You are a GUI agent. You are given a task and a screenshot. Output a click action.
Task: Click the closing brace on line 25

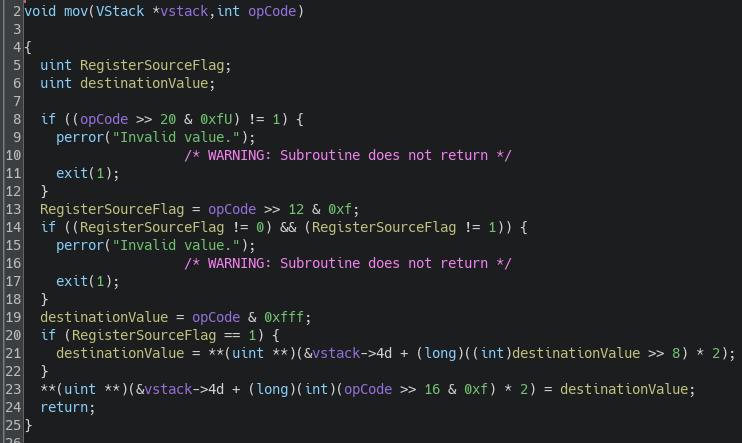pyautogui.click(x=28, y=425)
